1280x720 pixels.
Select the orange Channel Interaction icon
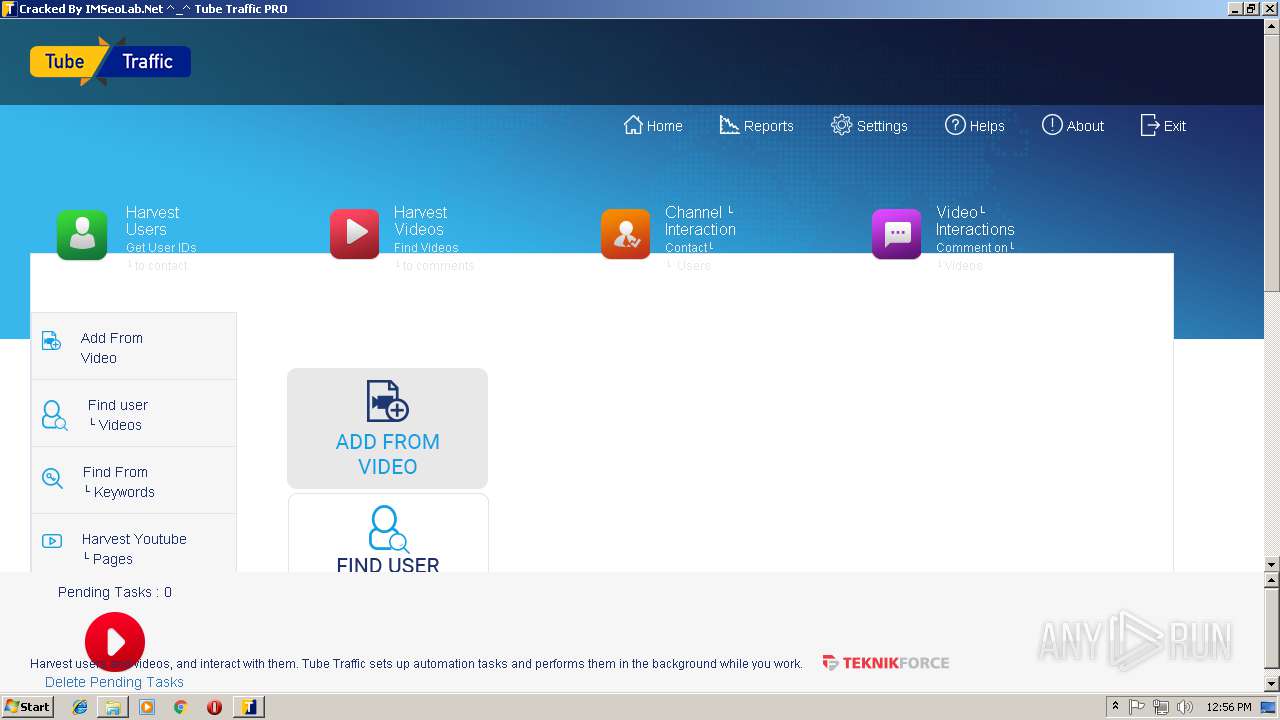pyautogui.click(x=626, y=234)
